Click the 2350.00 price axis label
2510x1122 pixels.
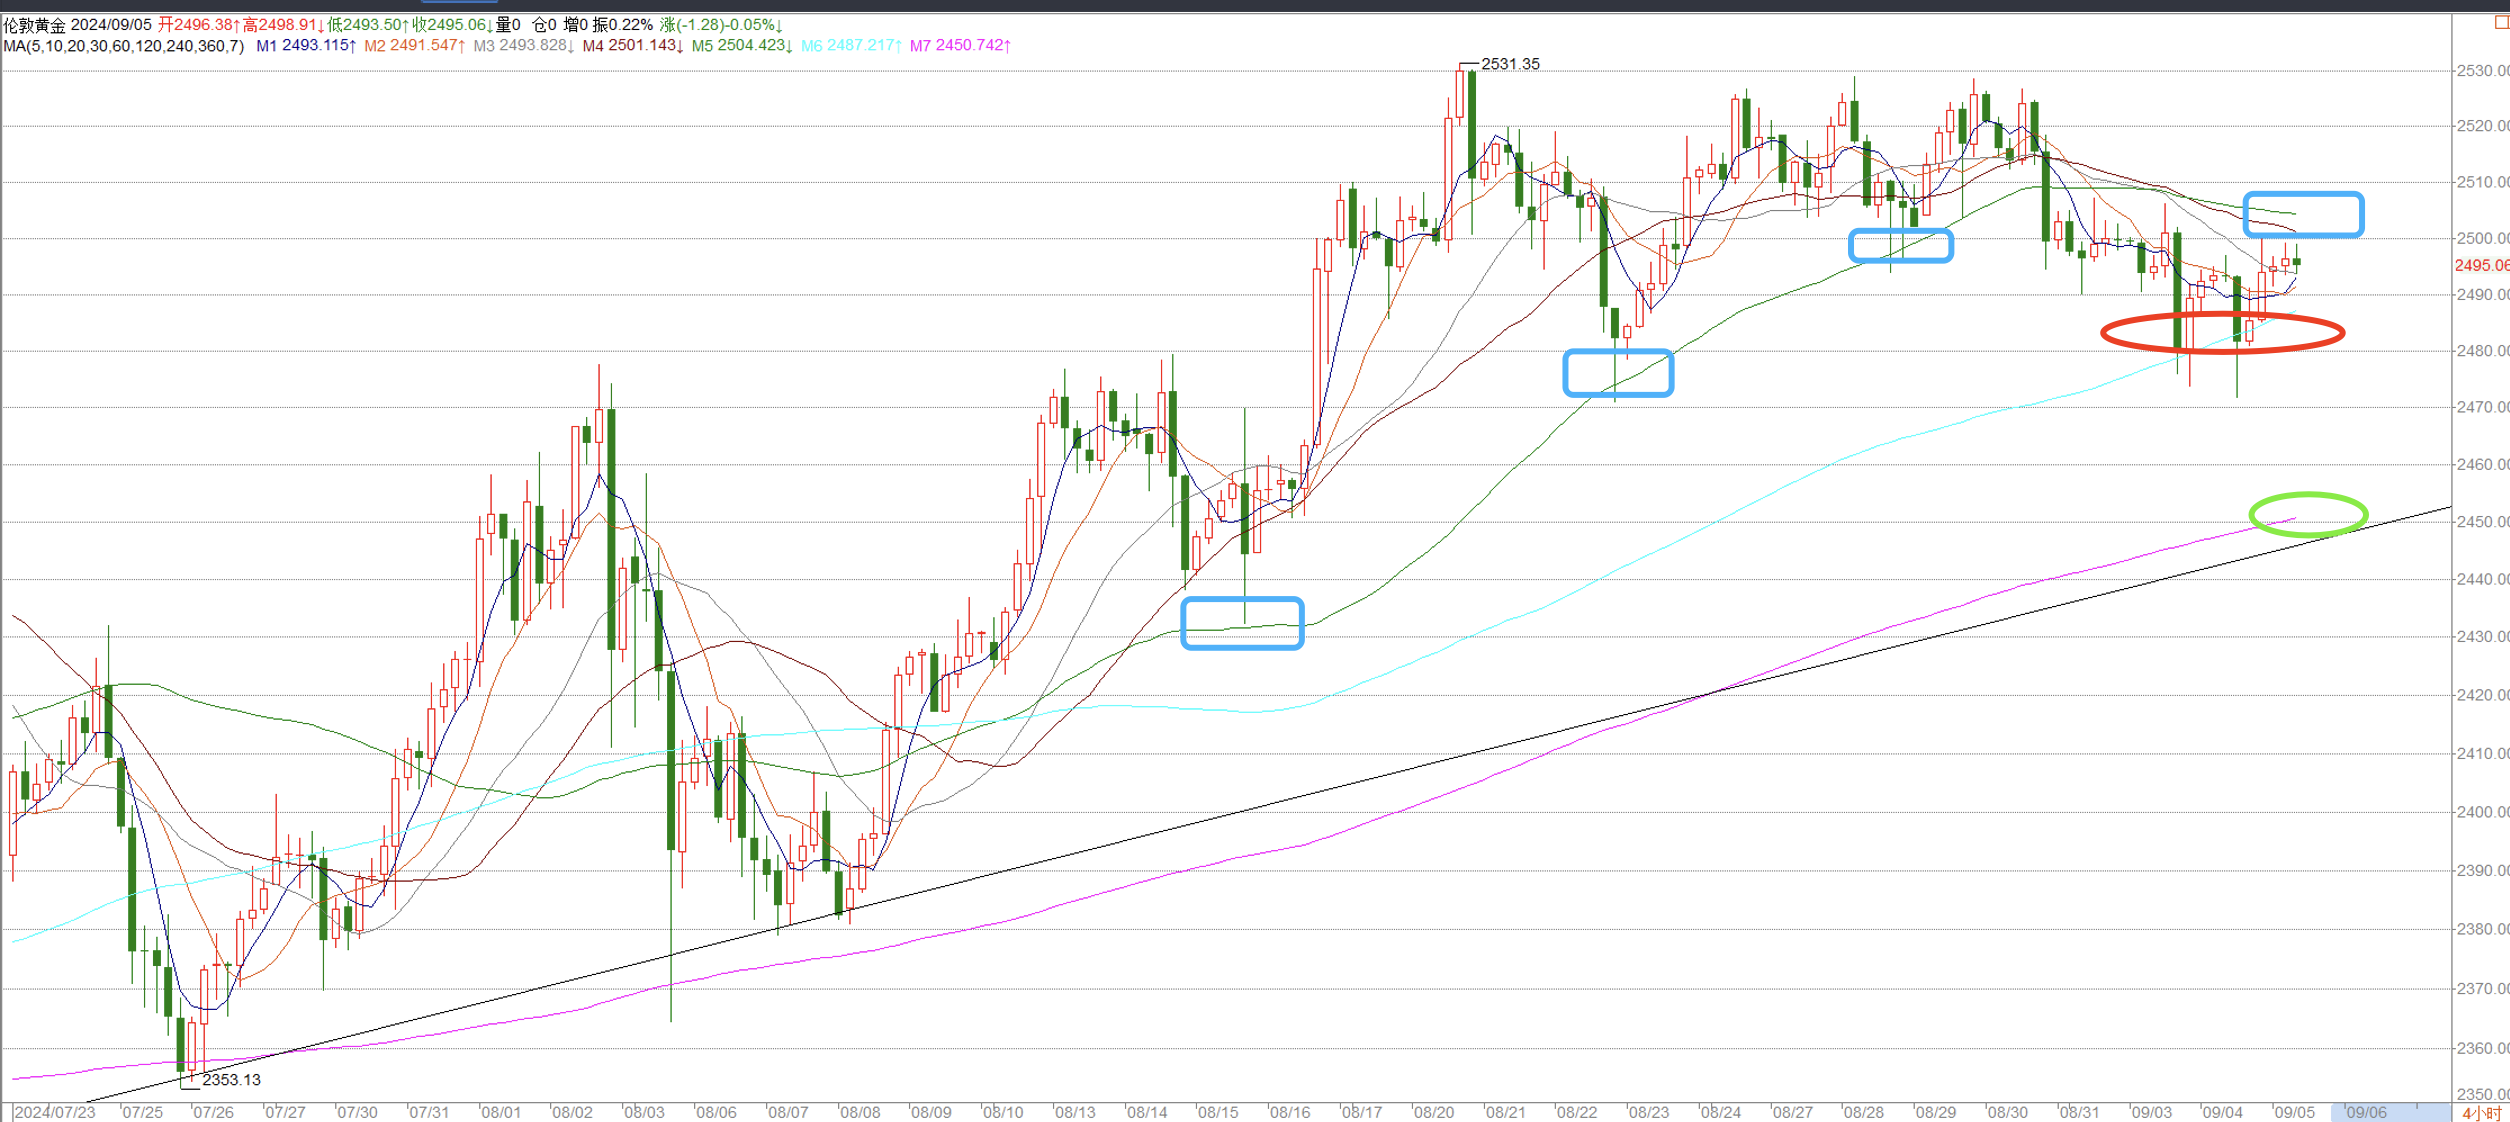[x=2483, y=1095]
